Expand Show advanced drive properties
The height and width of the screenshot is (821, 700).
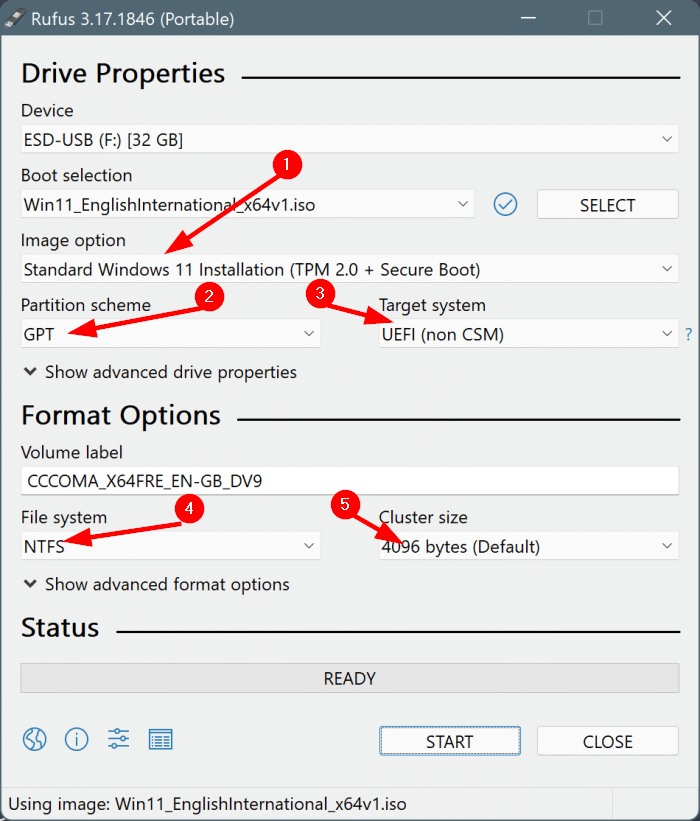click(160, 372)
